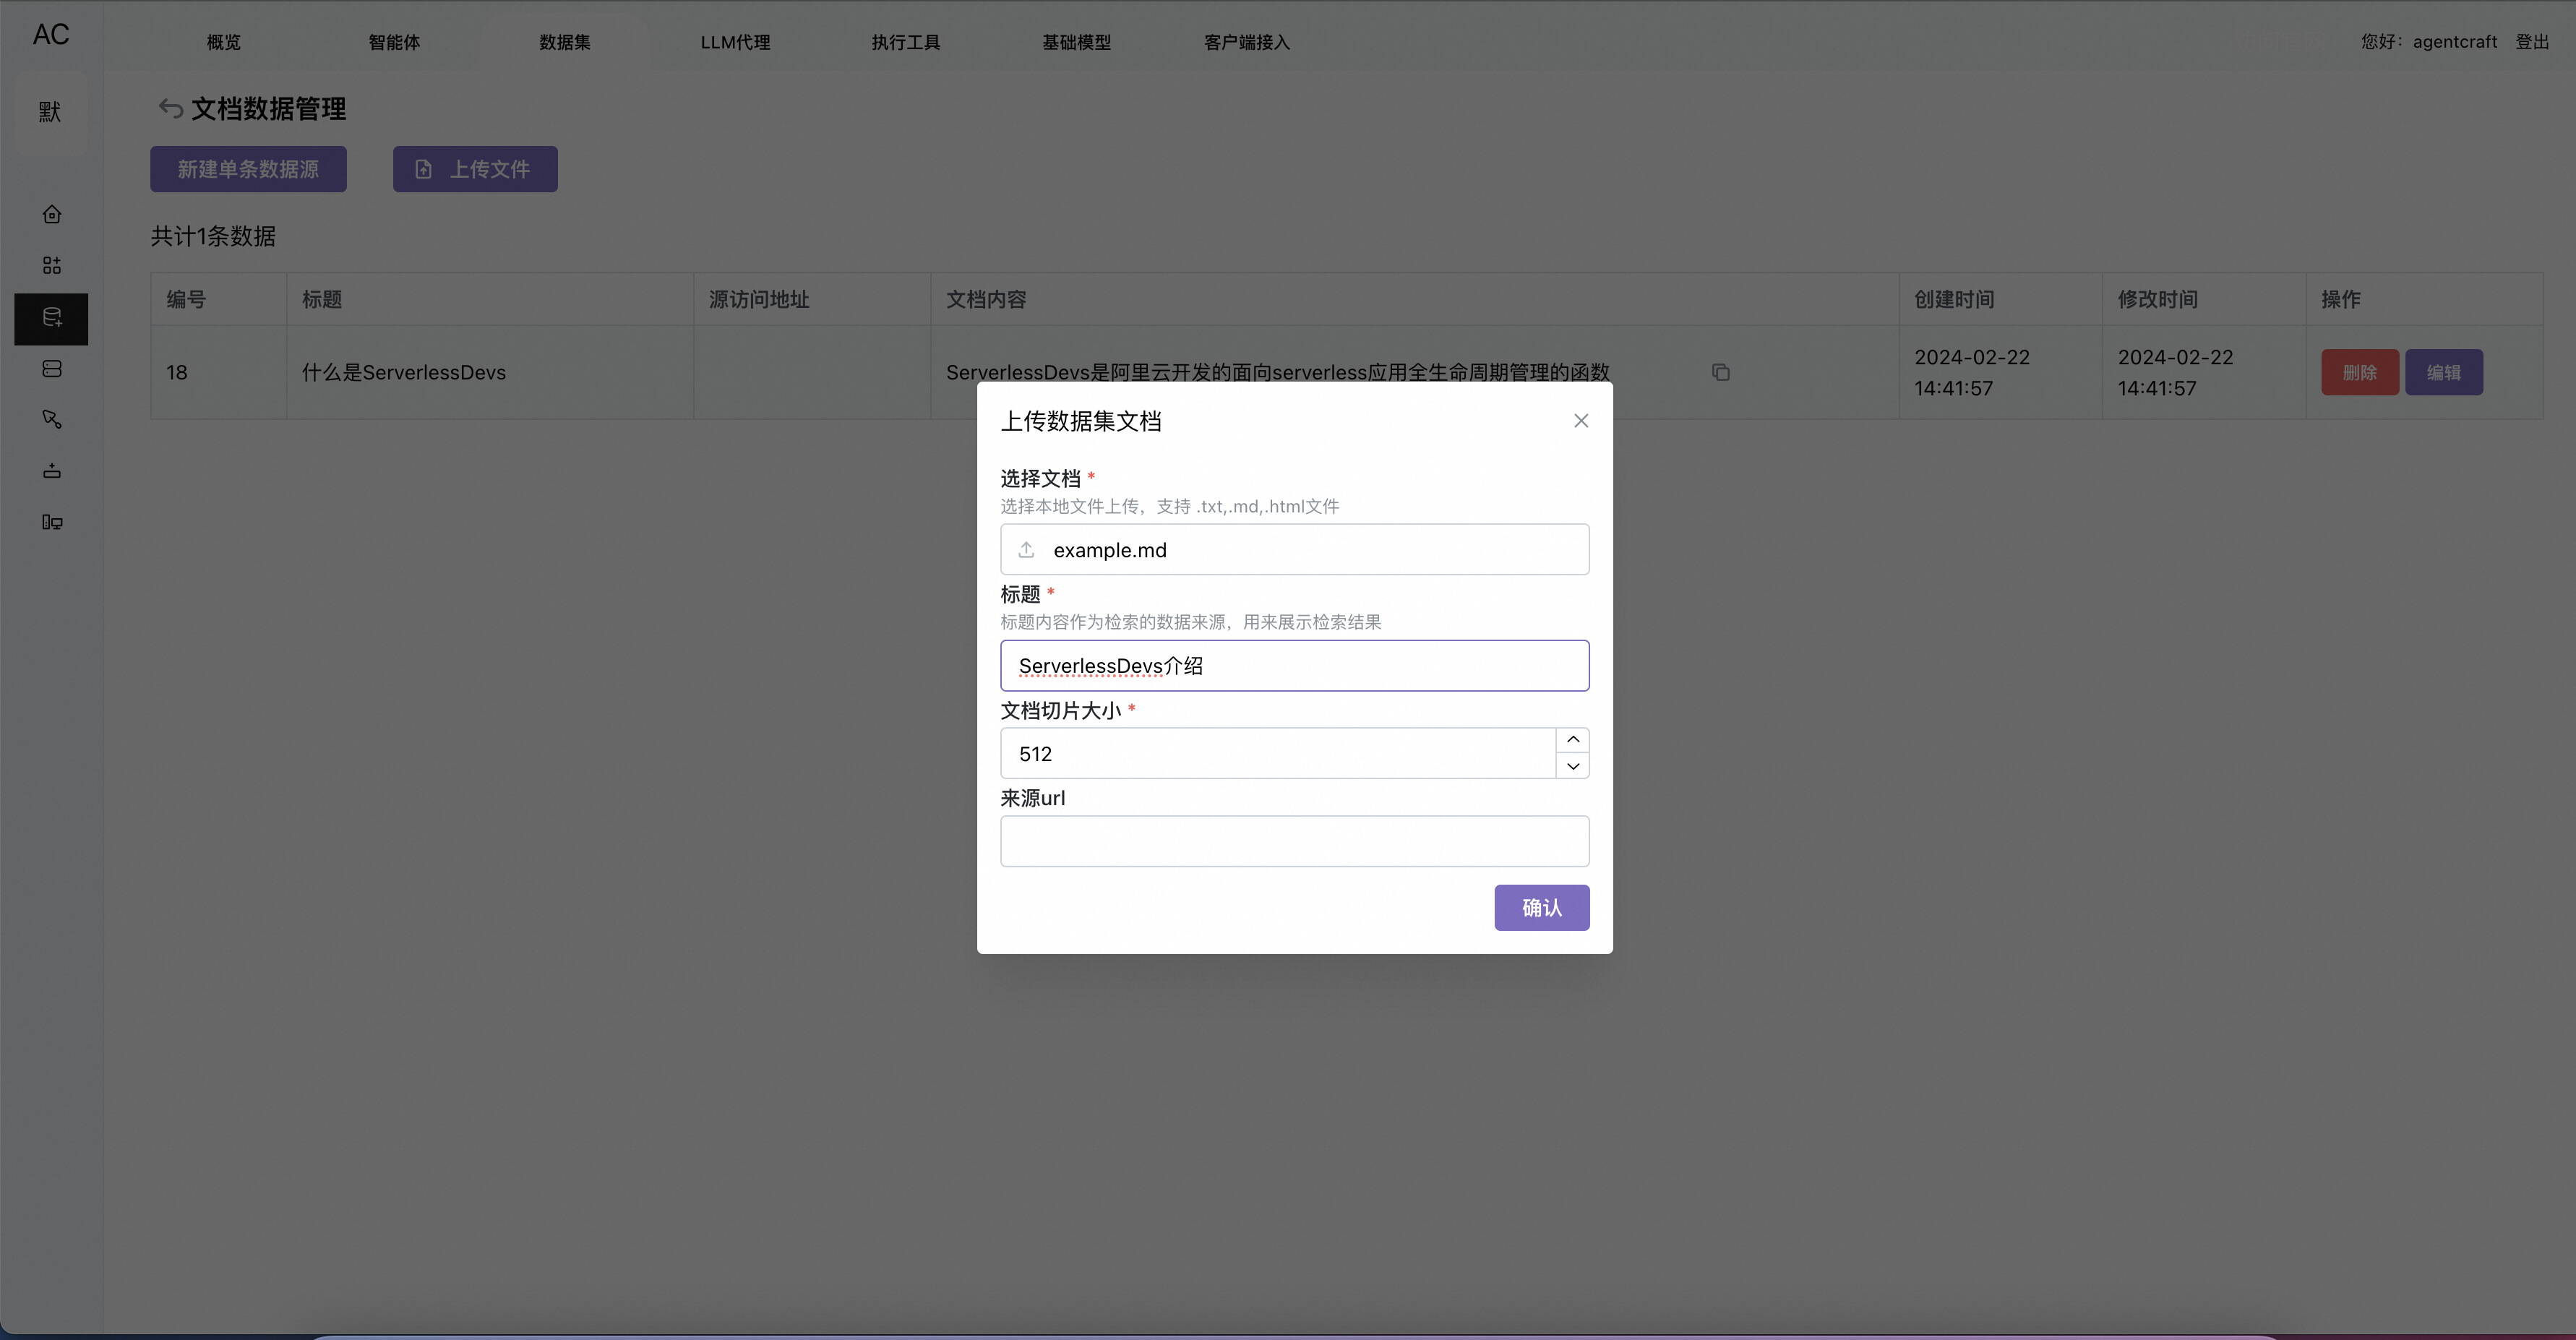The image size is (2576, 1340).
Task: Close the 上传数据集文档 dialog
Action: (1581, 421)
